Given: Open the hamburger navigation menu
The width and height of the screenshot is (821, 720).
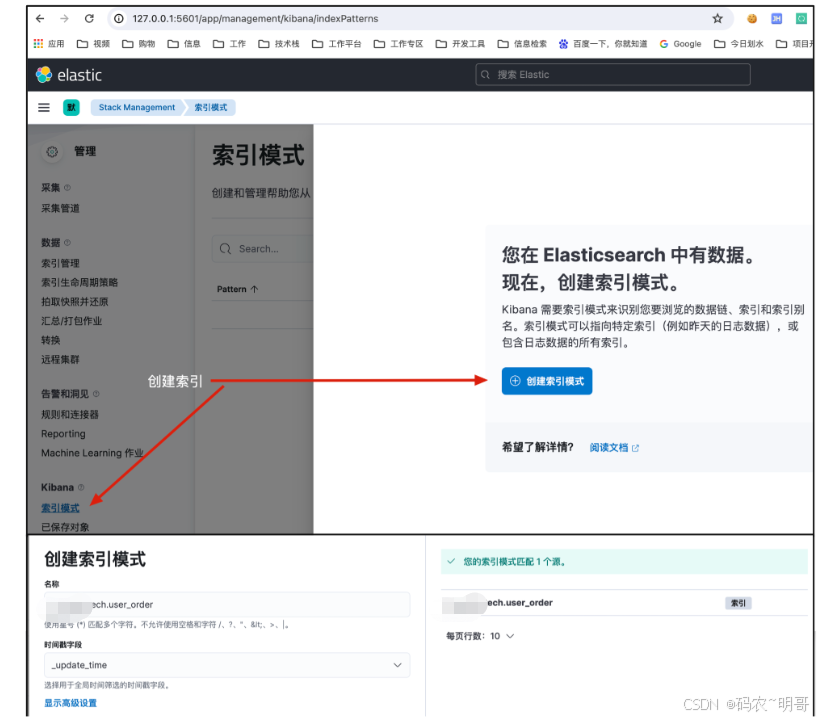Looking at the screenshot, I should coord(44,107).
